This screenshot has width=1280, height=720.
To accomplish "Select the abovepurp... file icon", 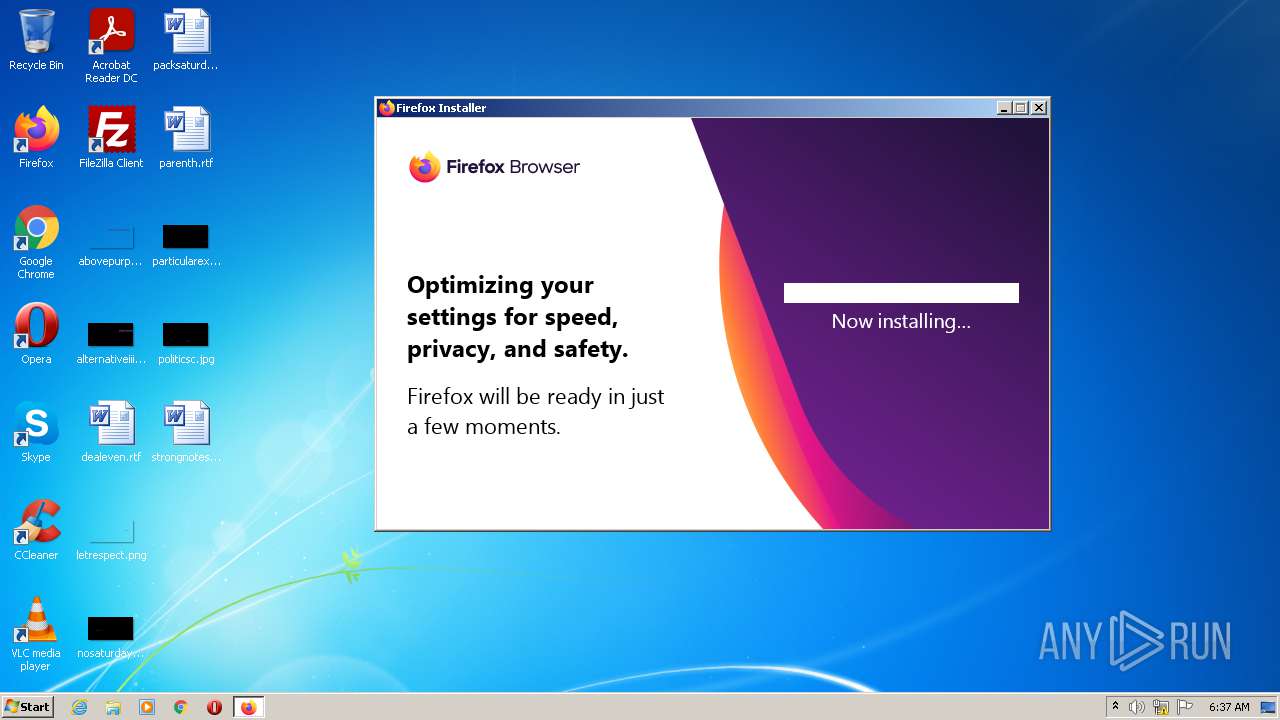I will 111,247.
